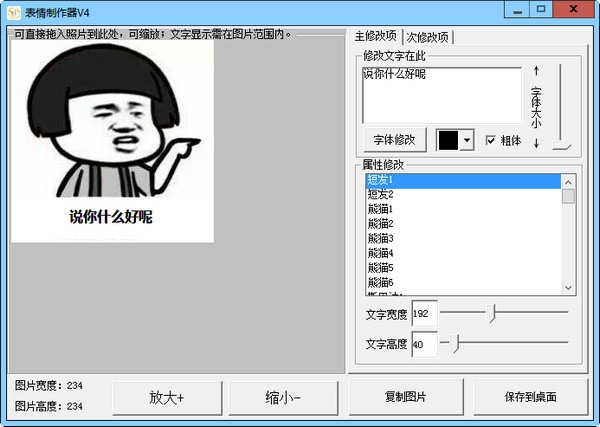Select 熊猫2 in the template list

click(x=463, y=223)
